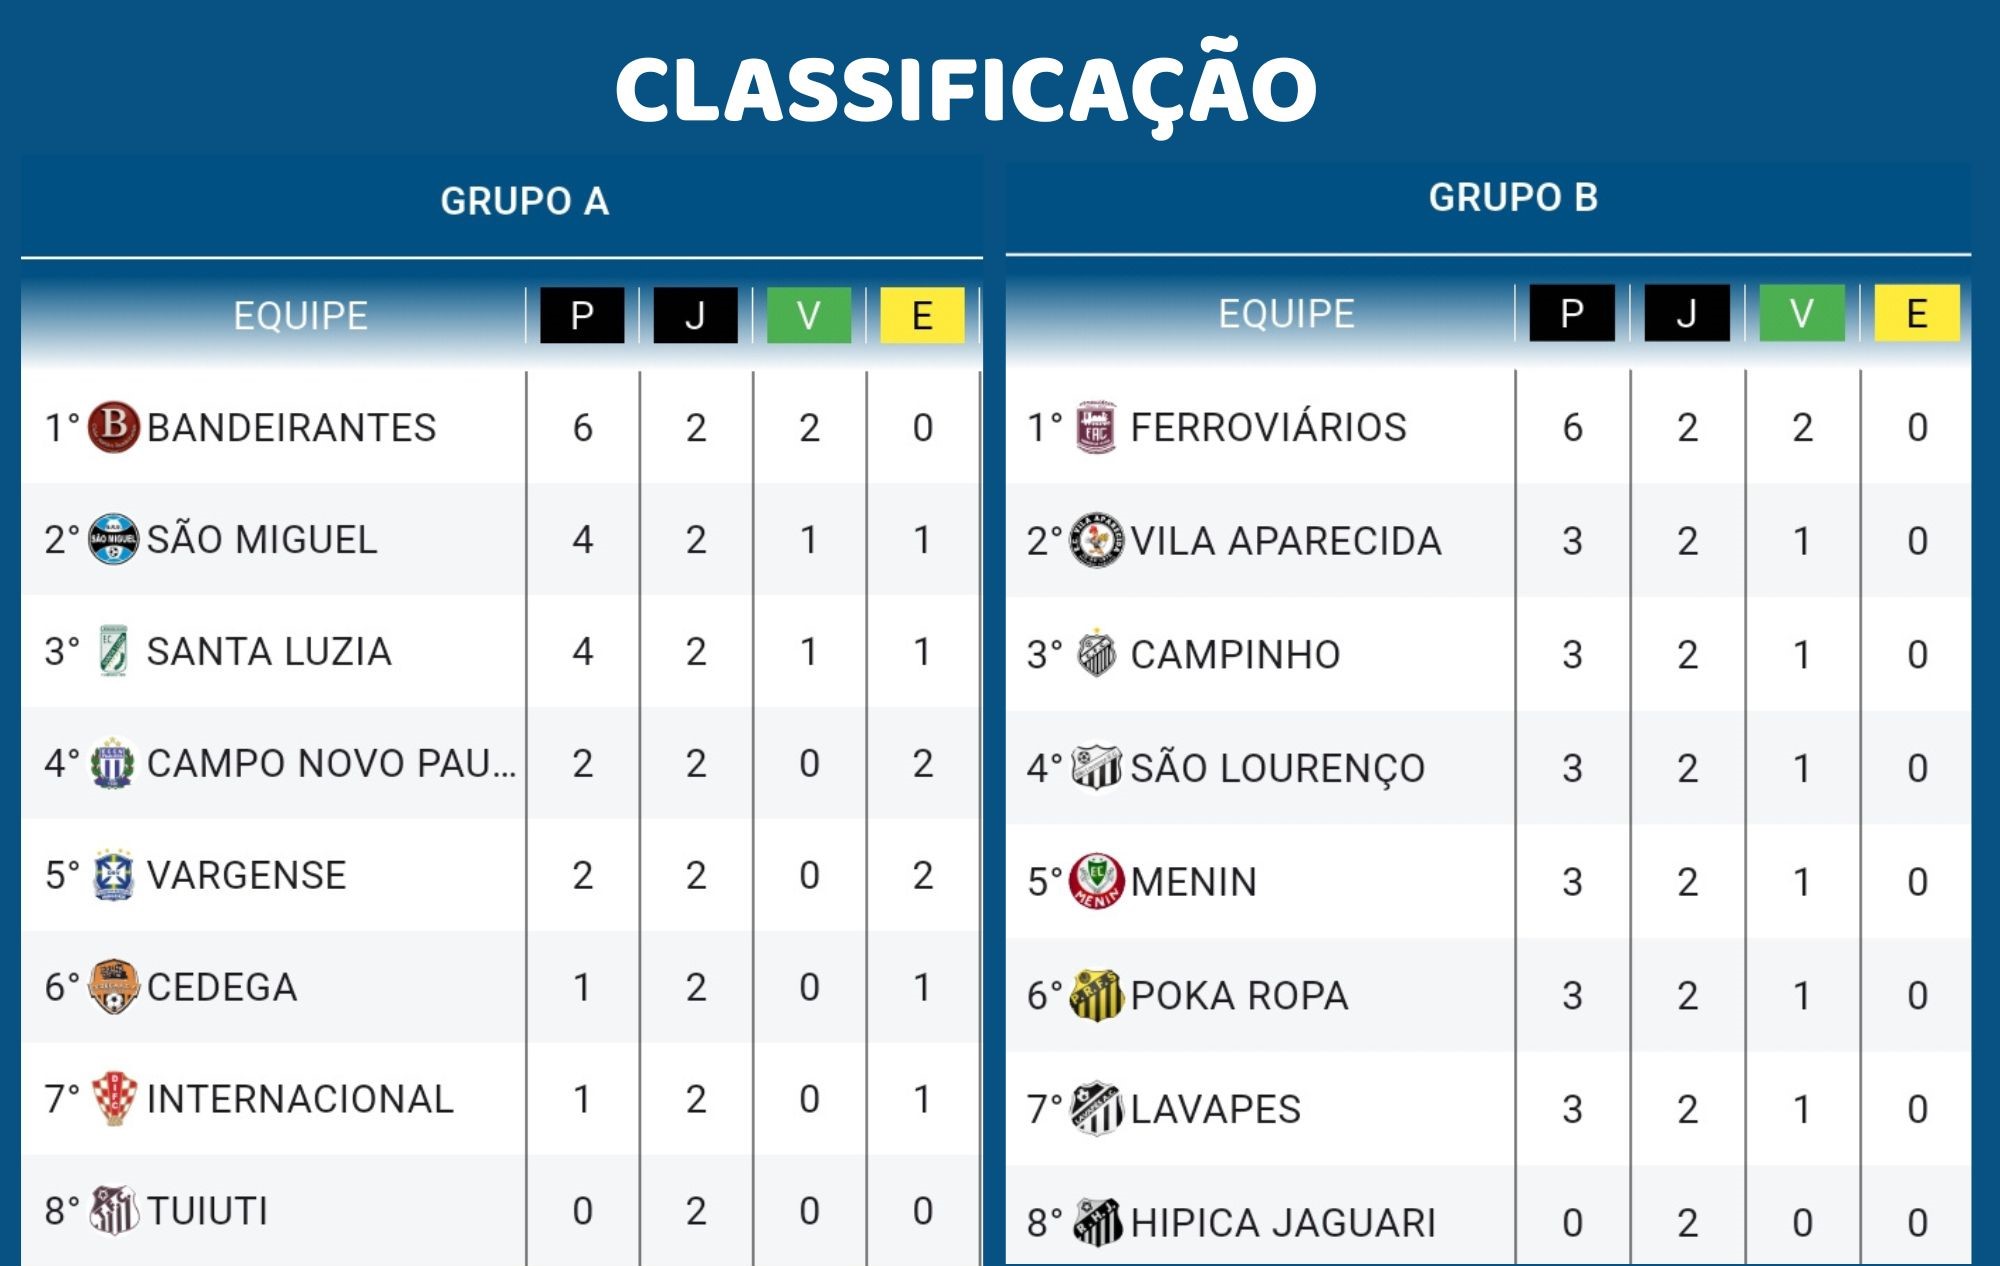Click the Vila Aparecida team crest
The width and height of the screenshot is (2000, 1266).
(1096, 541)
